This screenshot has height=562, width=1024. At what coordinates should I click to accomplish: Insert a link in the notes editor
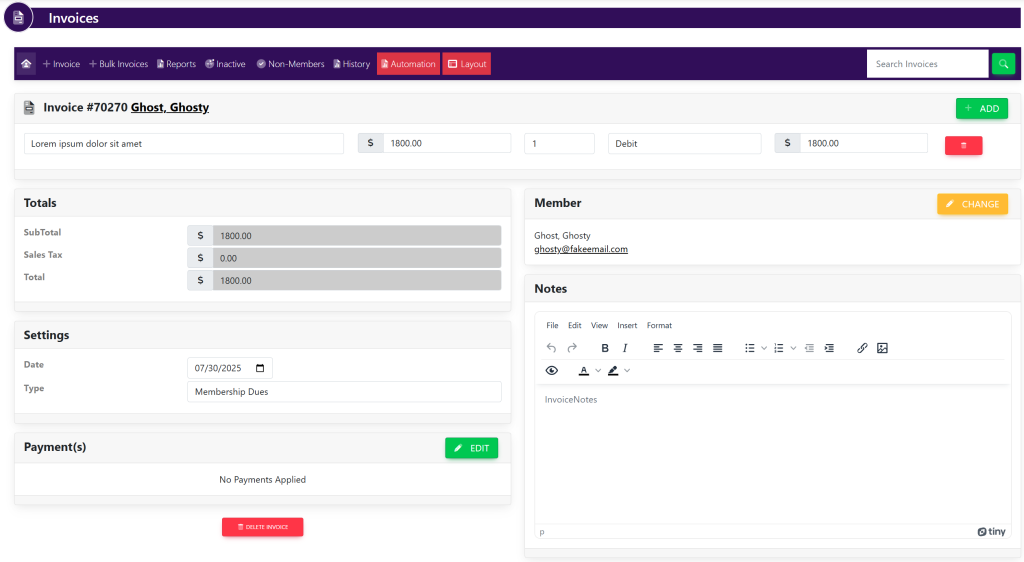pos(862,348)
